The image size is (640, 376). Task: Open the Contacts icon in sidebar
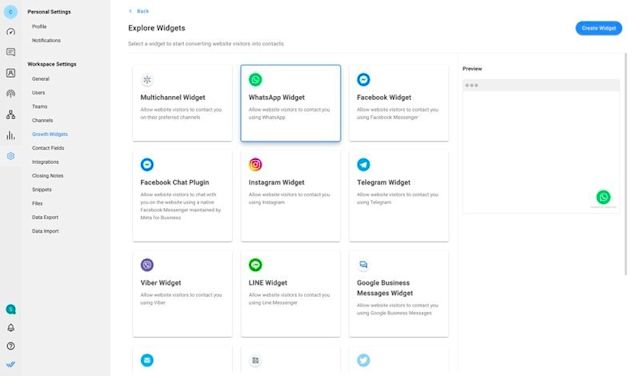(11, 73)
